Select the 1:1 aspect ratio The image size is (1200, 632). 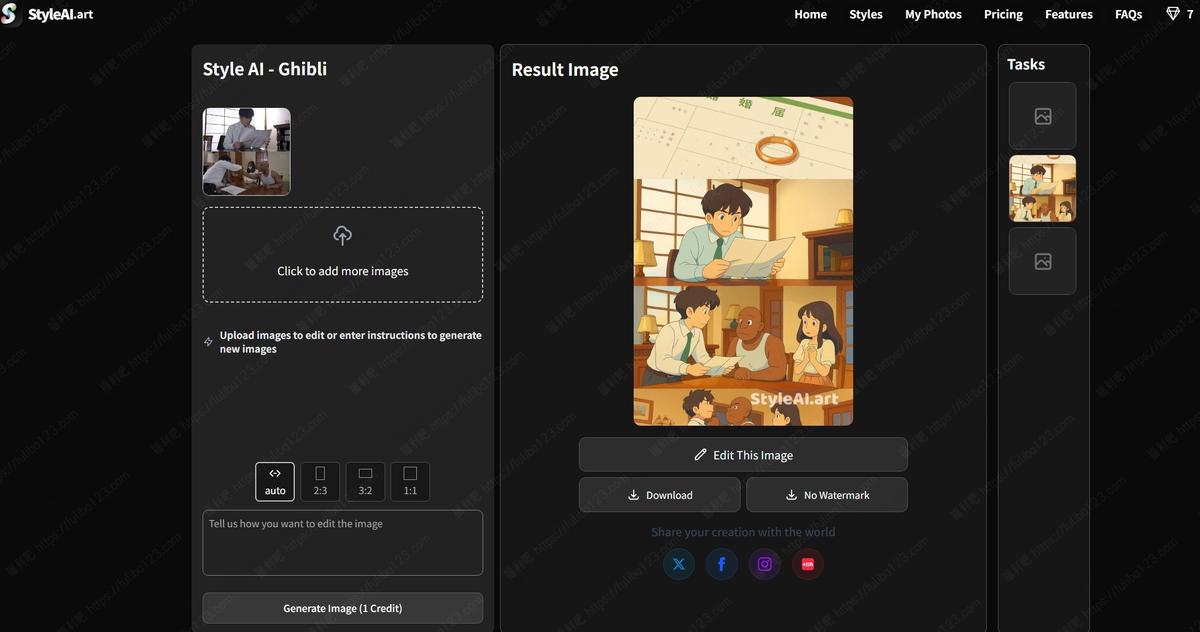tap(410, 481)
